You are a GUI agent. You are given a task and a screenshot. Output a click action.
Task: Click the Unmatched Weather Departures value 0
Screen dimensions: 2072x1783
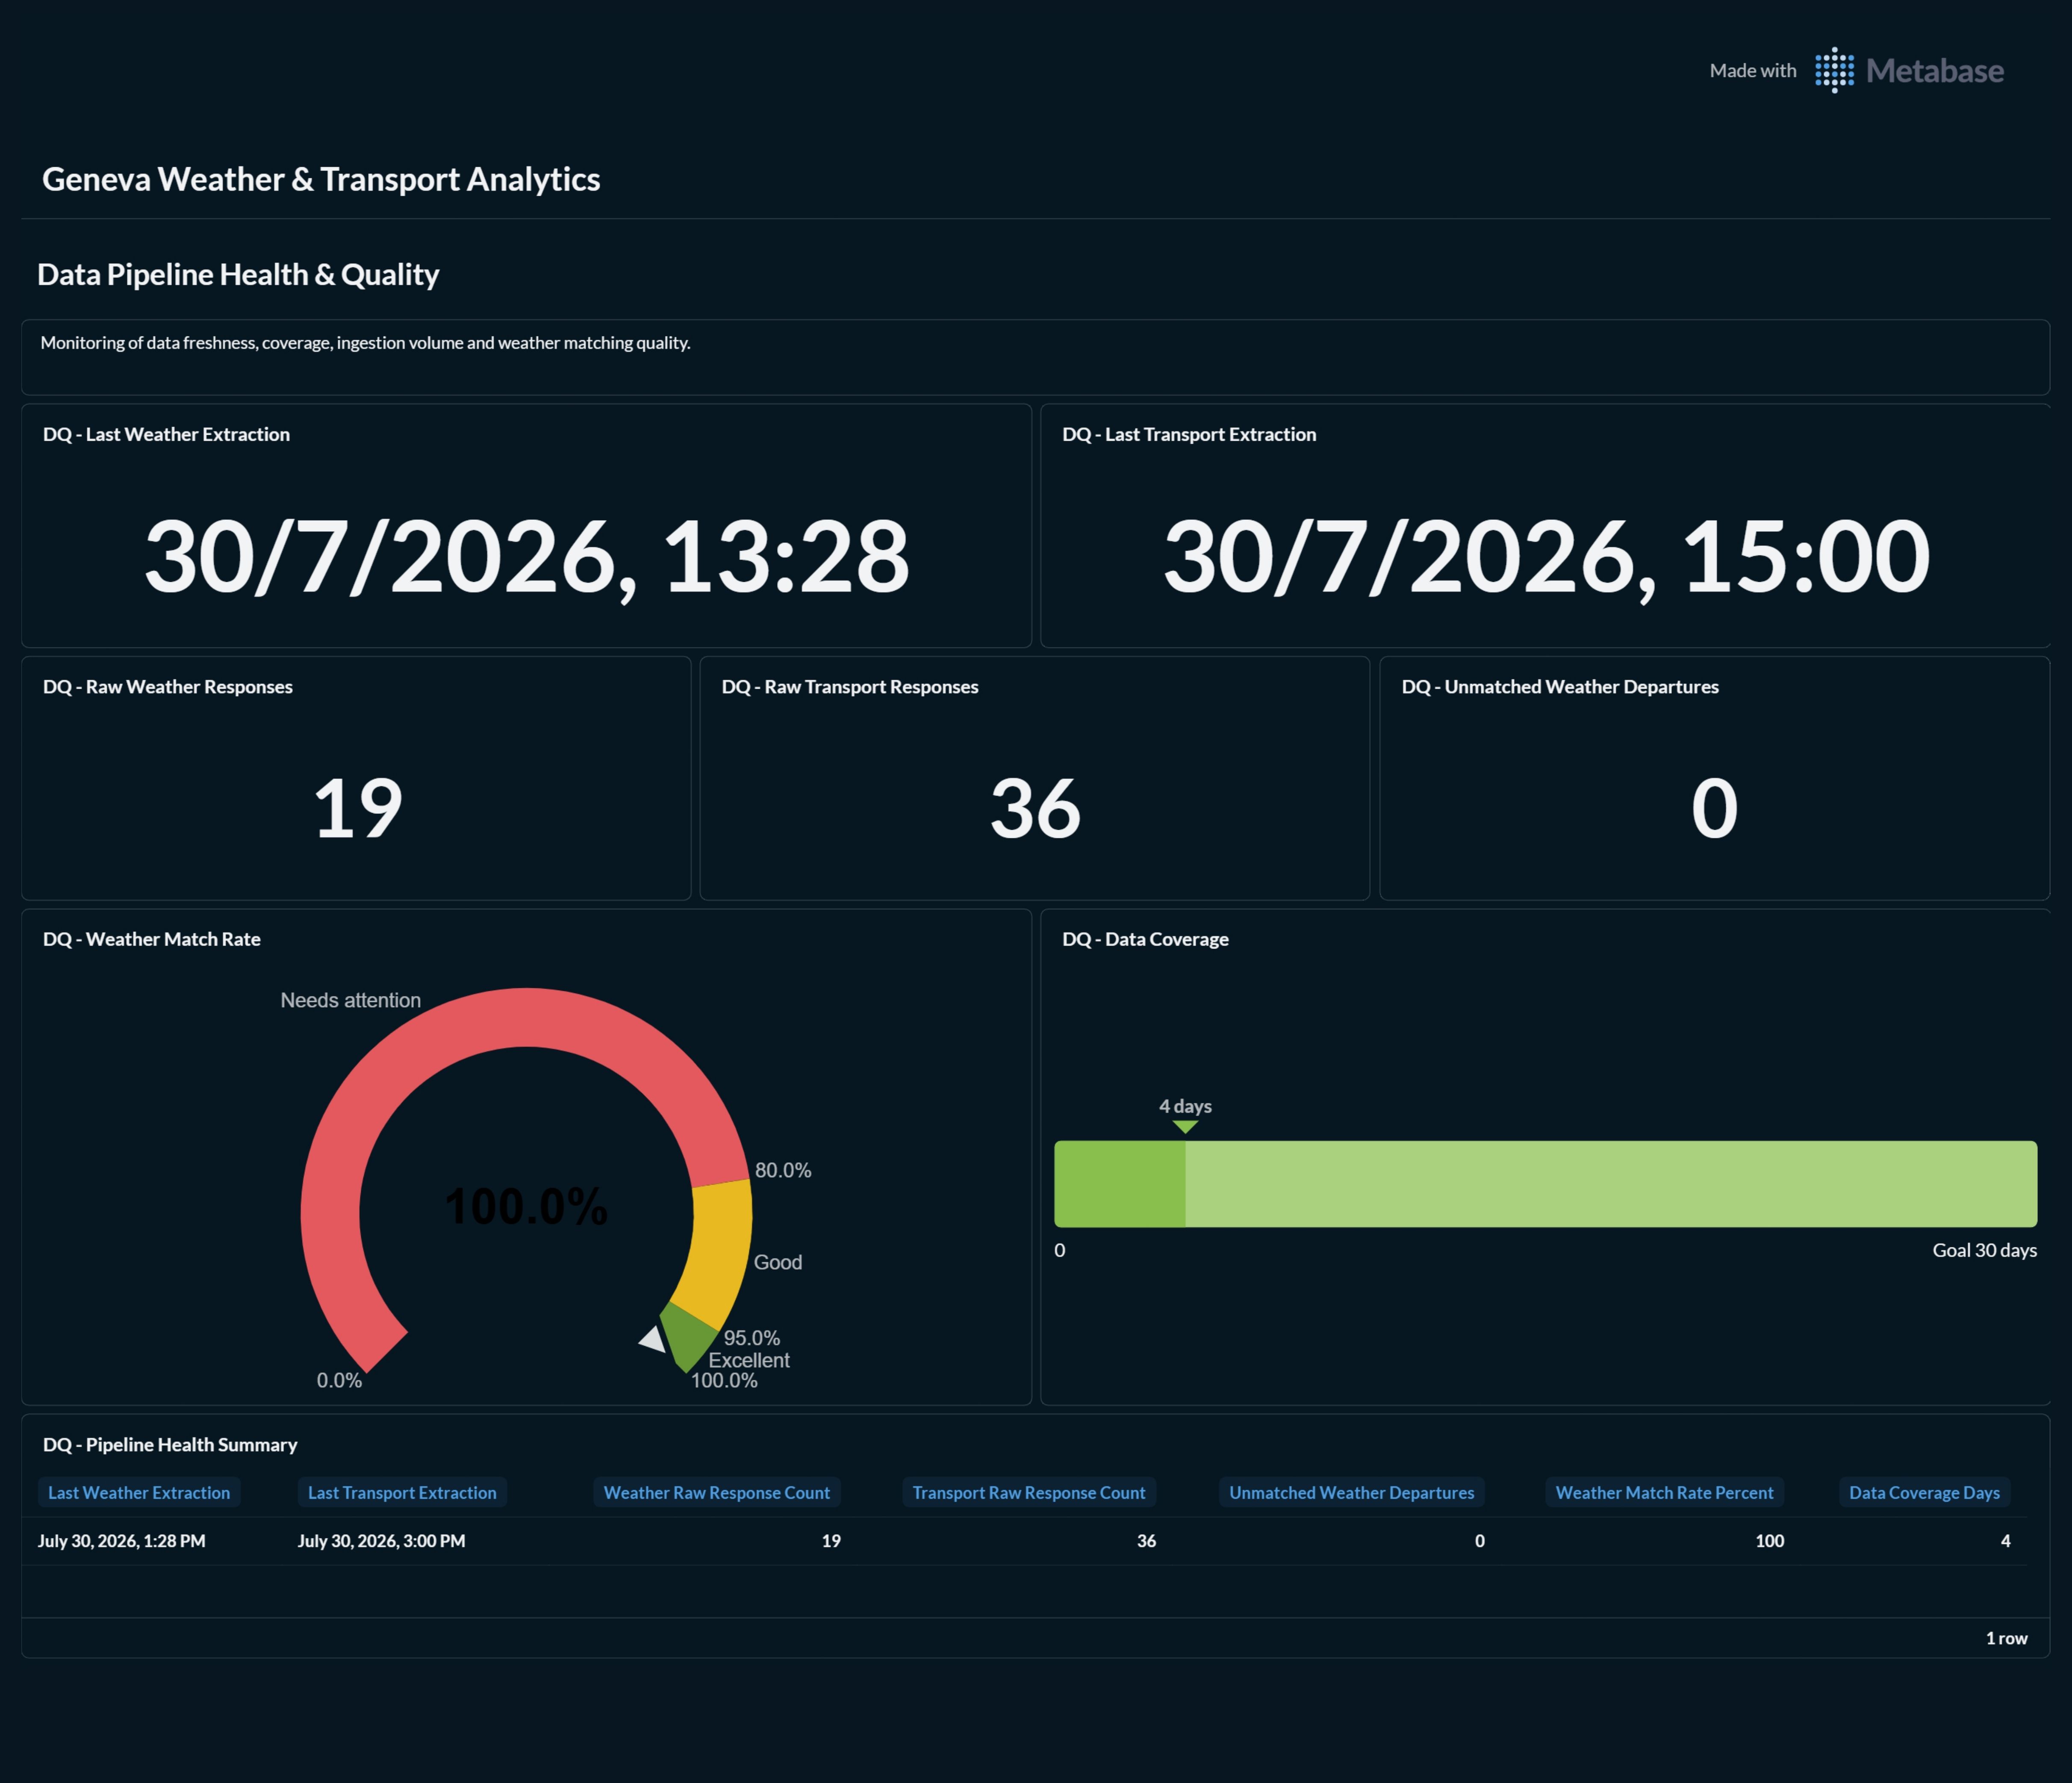[1714, 808]
